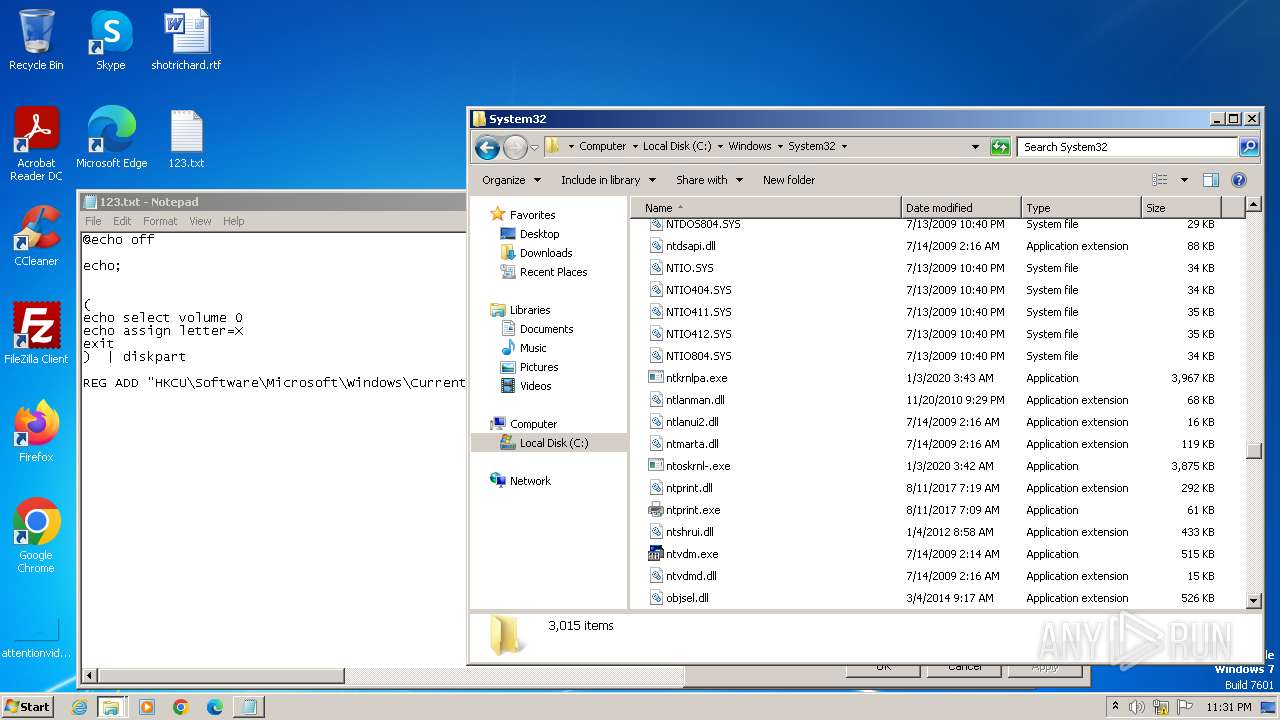Open the recent pages dropdown arrow

(535, 147)
